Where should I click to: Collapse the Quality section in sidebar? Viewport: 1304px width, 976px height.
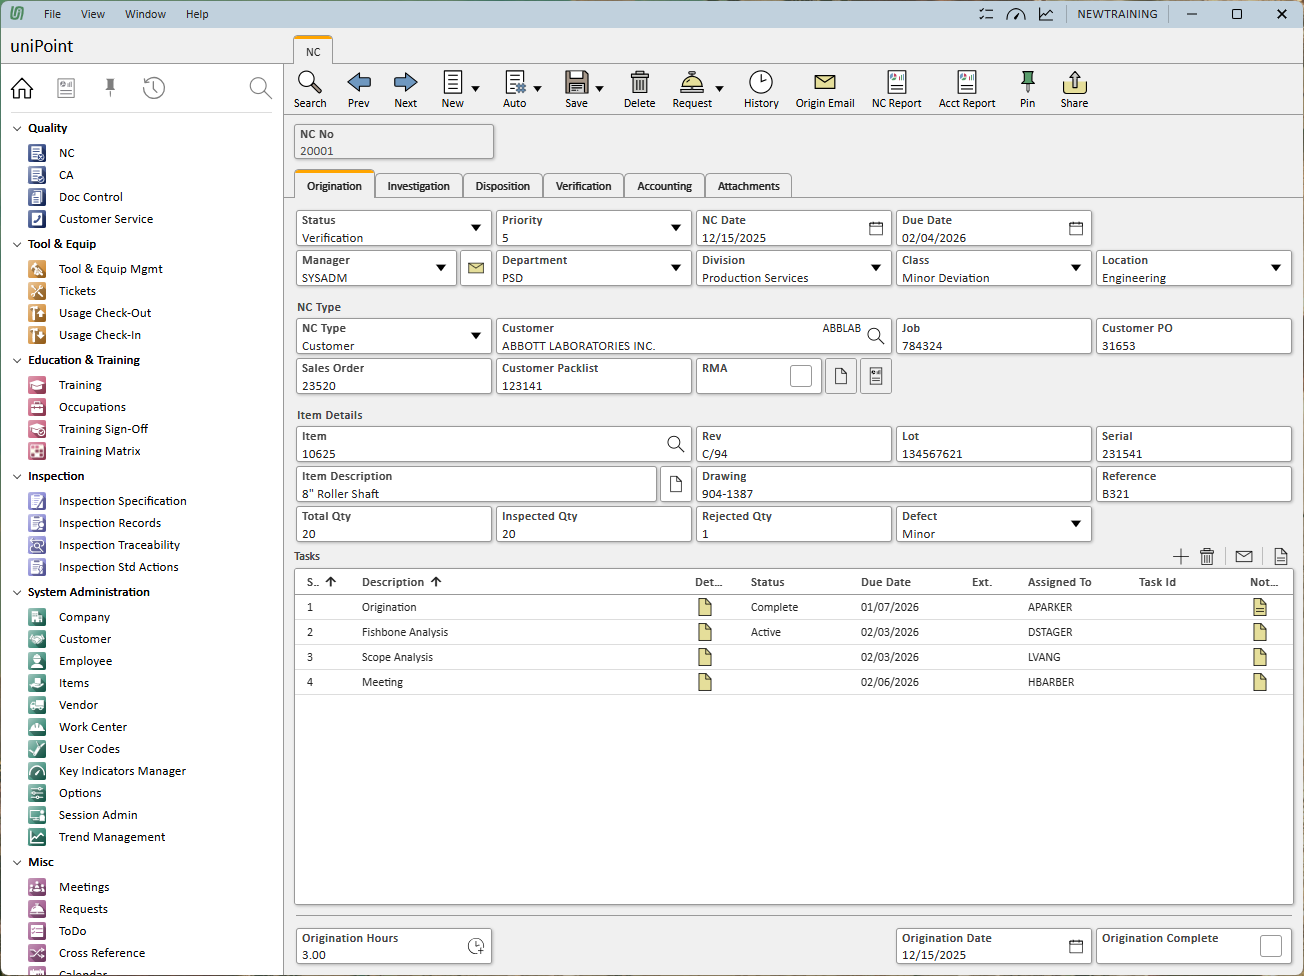[17, 128]
